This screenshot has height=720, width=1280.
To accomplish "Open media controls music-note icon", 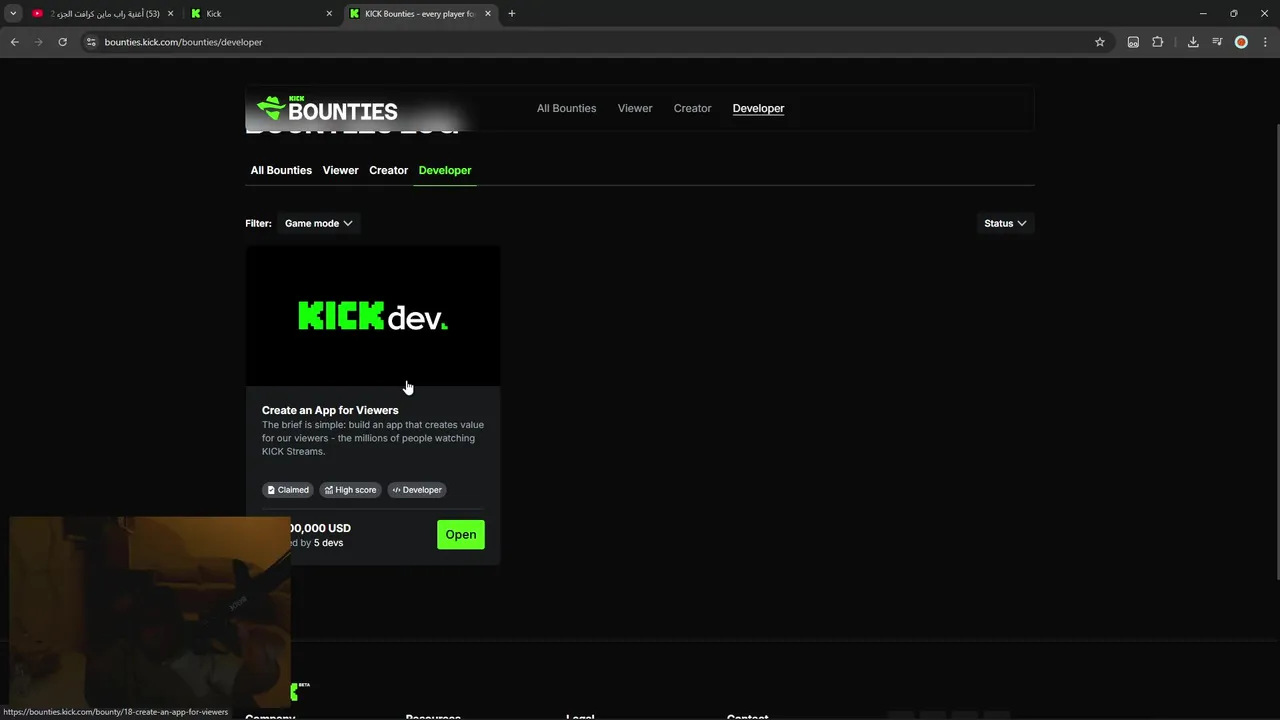I will (1217, 42).
